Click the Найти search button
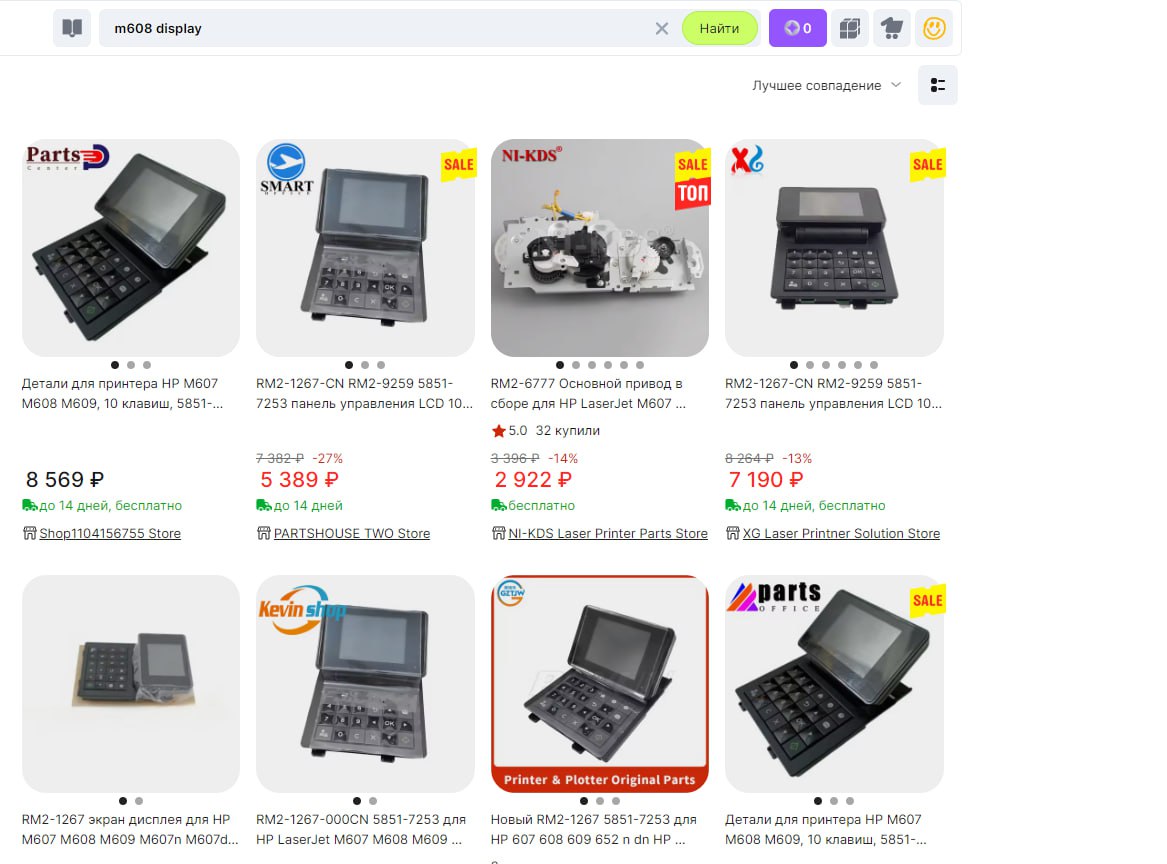The width and height of the screenshot is (1167, 864). [x=720, y=28]
